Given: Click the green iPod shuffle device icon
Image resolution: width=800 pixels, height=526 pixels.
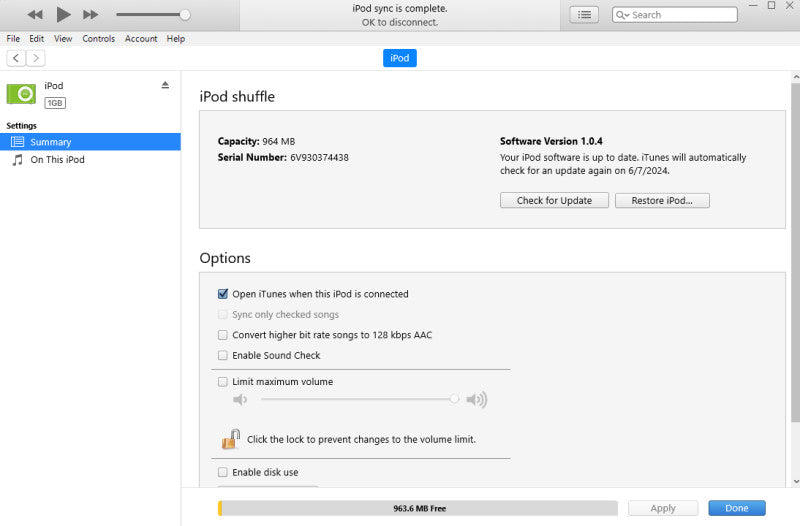Looking at the screenshot, I should click(x=21, y=94).
